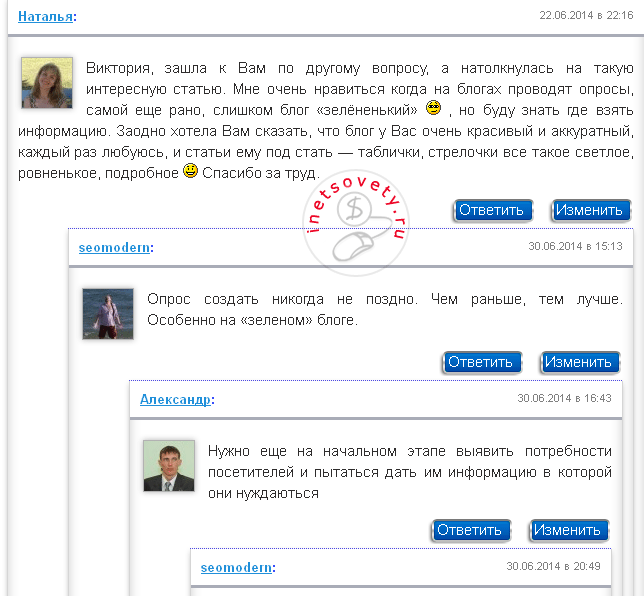Reply to seomodern's comment about «зеленом» блоге
Screen dimensions: 644x596
click(482, 362)
